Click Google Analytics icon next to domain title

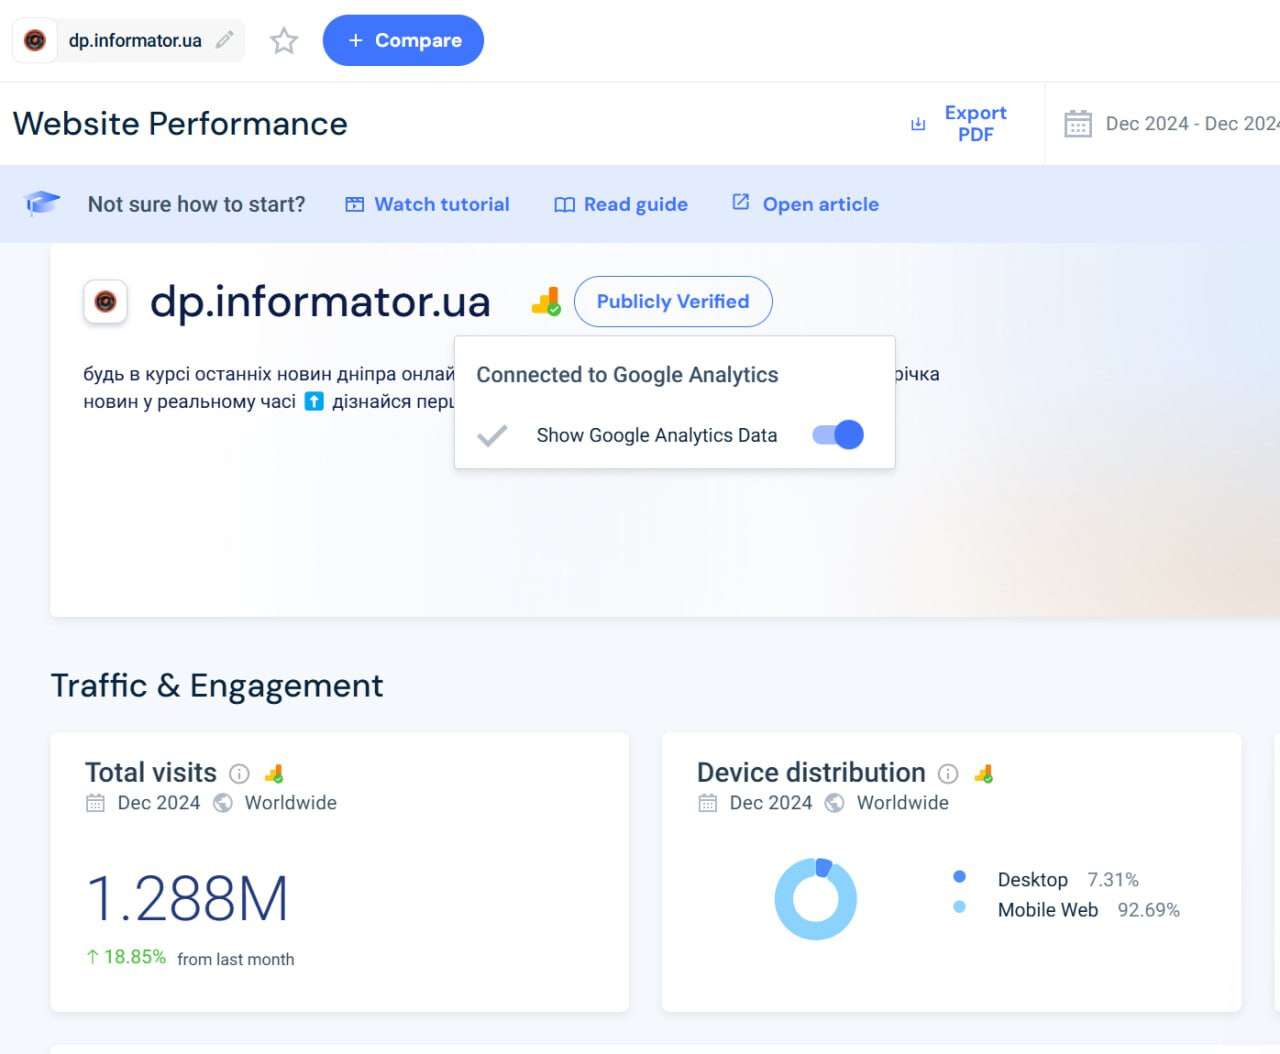click(x=546, y=301)
